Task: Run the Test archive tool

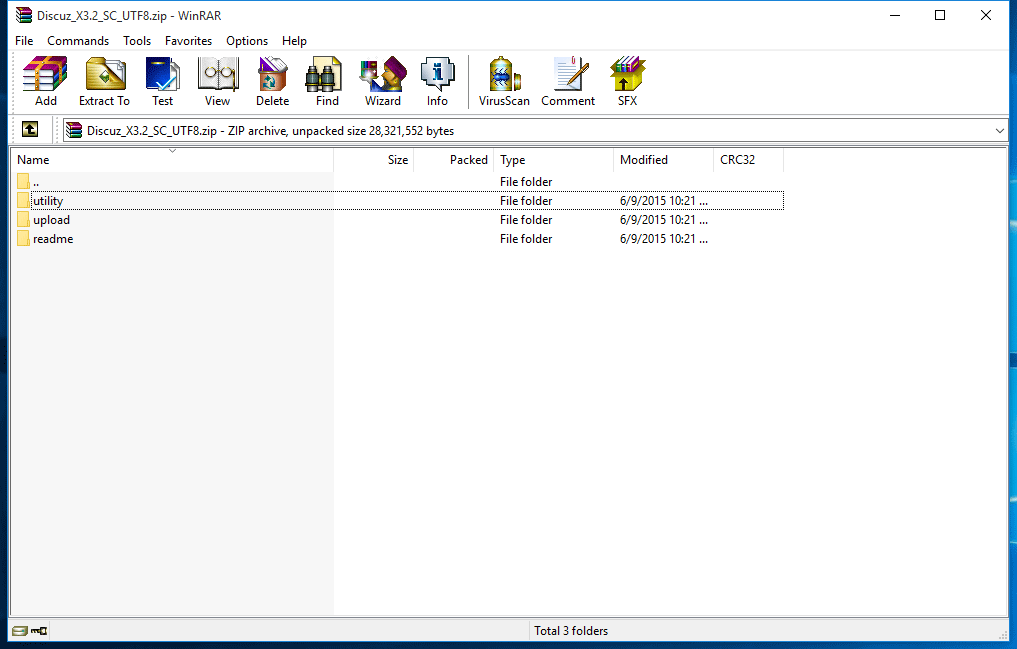Action: coord(162,81)
